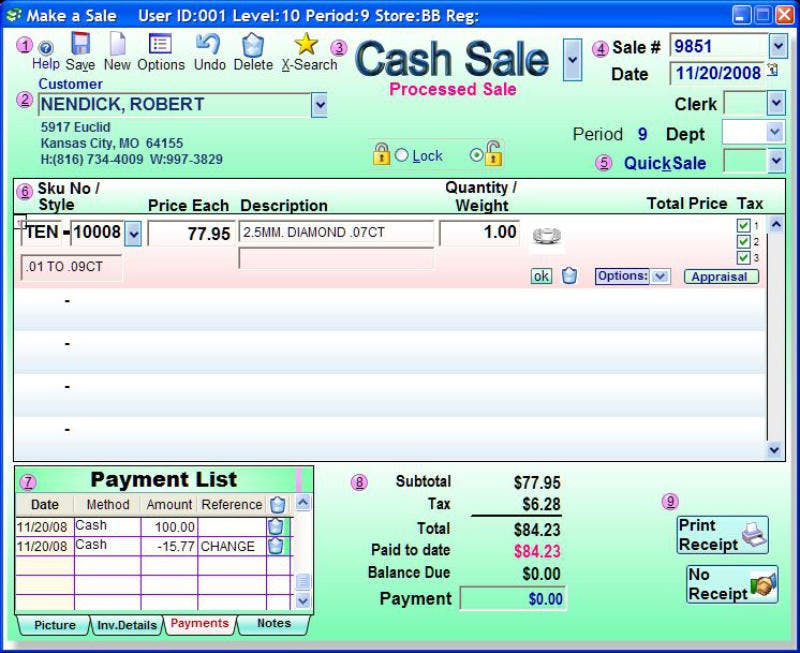Expand the line item Options dropdown
Viewport: 800px width, 653px height.
tap(660, 277)
